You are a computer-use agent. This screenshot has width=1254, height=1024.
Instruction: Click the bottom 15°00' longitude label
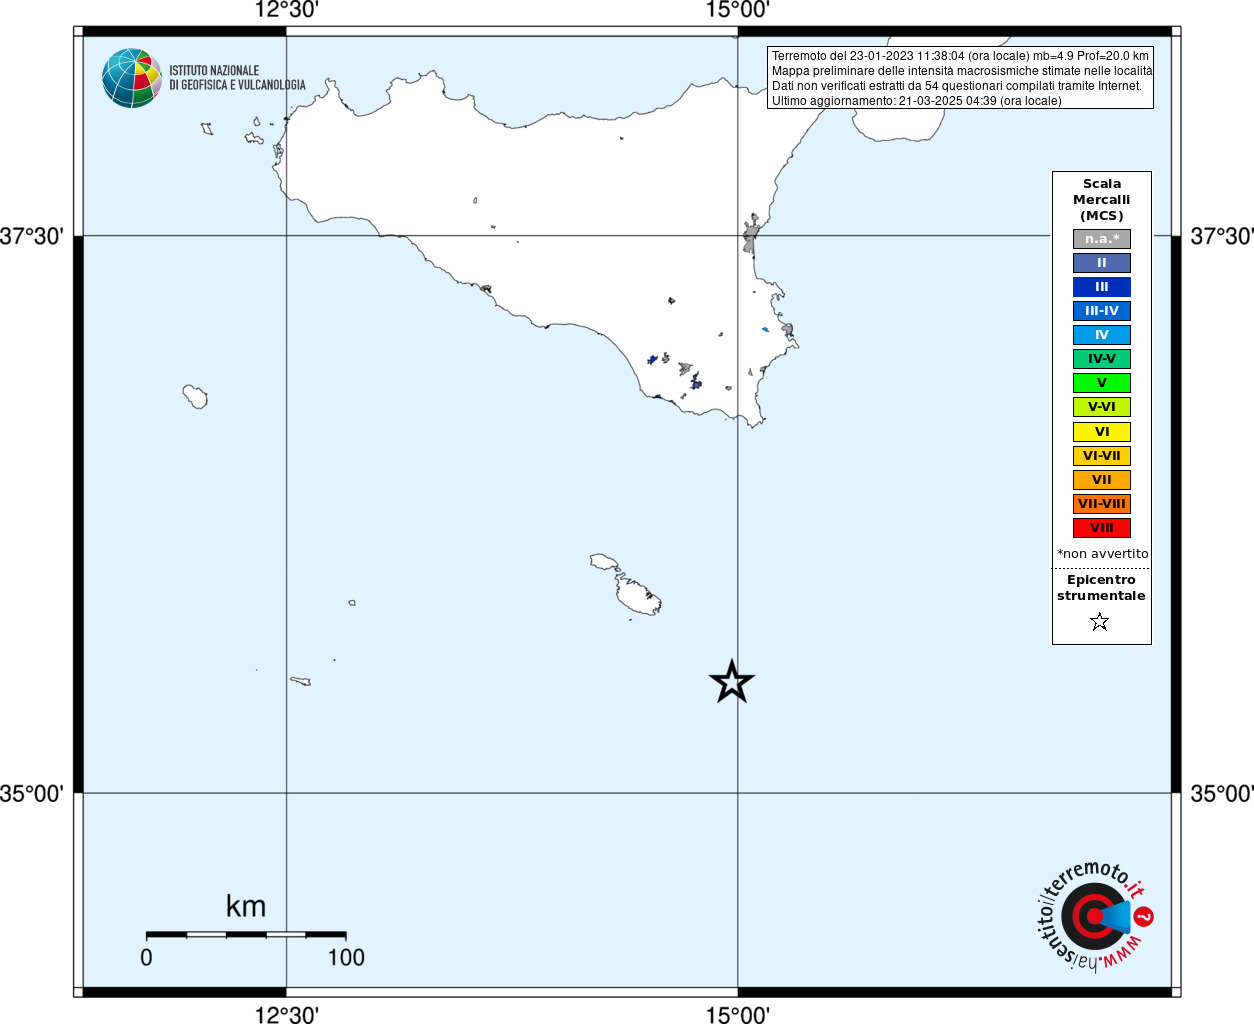(738, 1015)
